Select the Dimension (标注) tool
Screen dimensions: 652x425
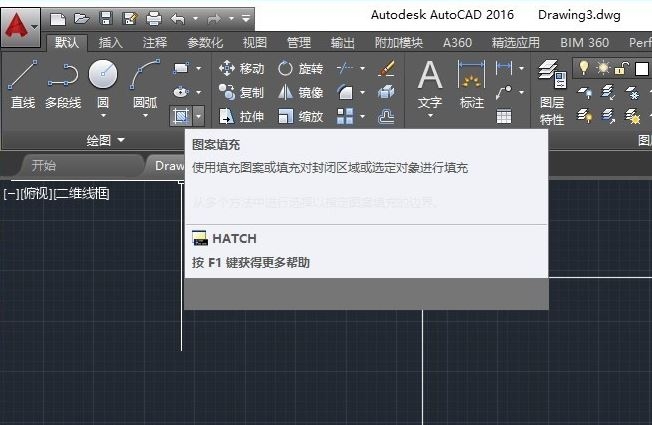tap(472, 84)
